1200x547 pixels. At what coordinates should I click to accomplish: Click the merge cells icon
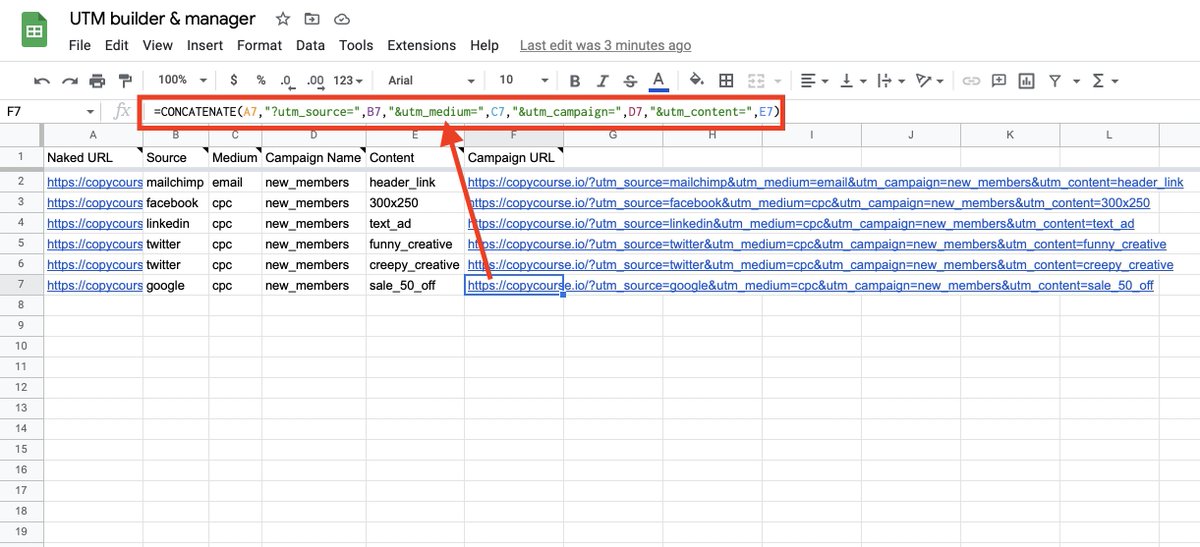(x=756, y=80)
